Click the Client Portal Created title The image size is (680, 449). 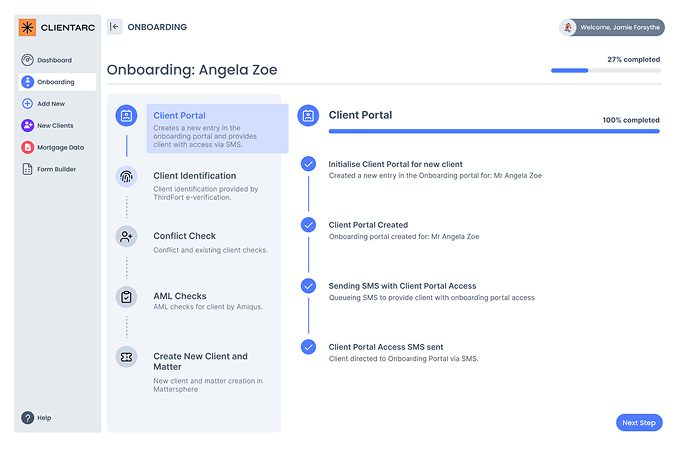368,225
